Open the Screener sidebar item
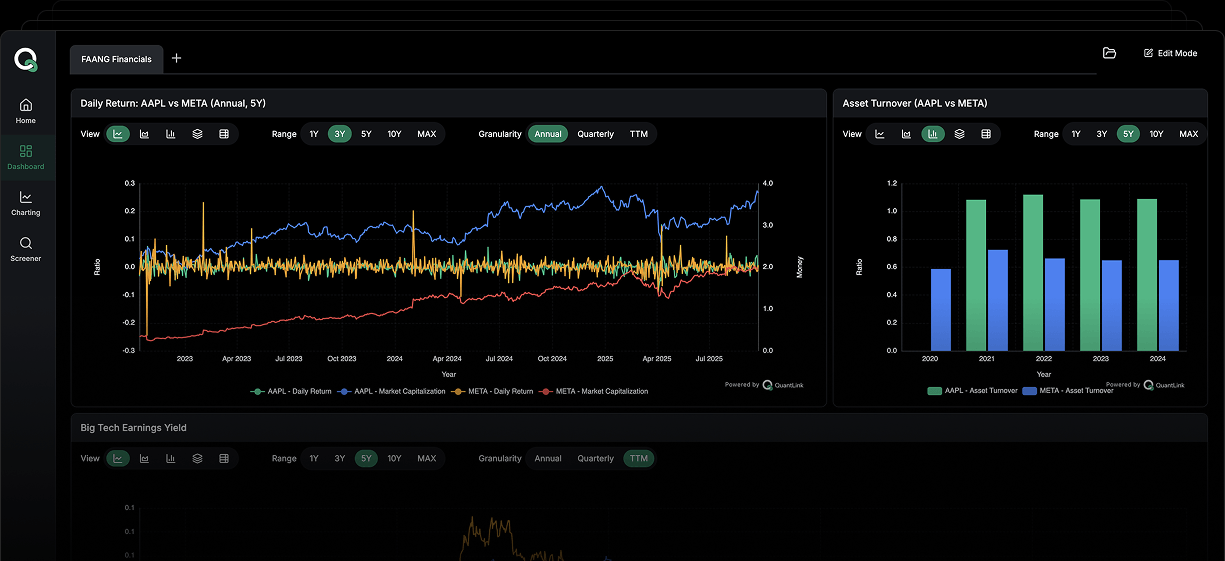The width and height of the screenshot is (1225, 561). (26, 249)
